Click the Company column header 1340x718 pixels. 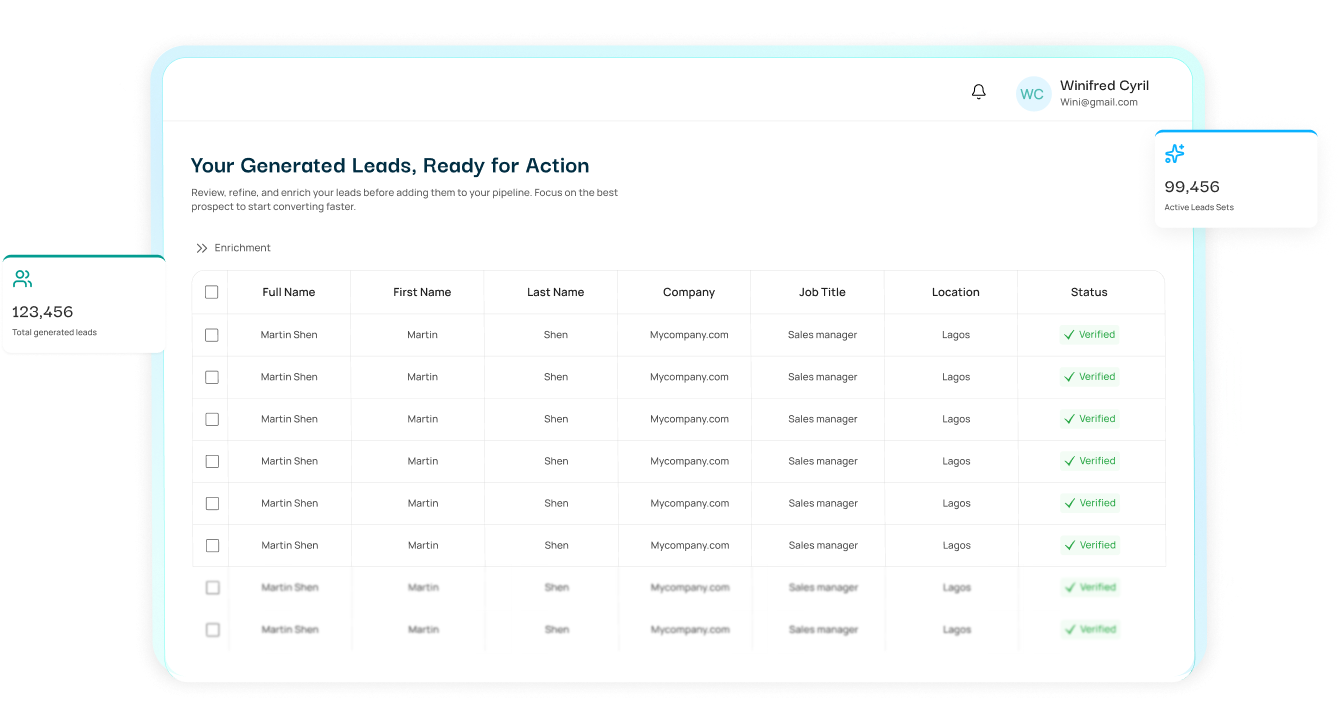(689, 292)
